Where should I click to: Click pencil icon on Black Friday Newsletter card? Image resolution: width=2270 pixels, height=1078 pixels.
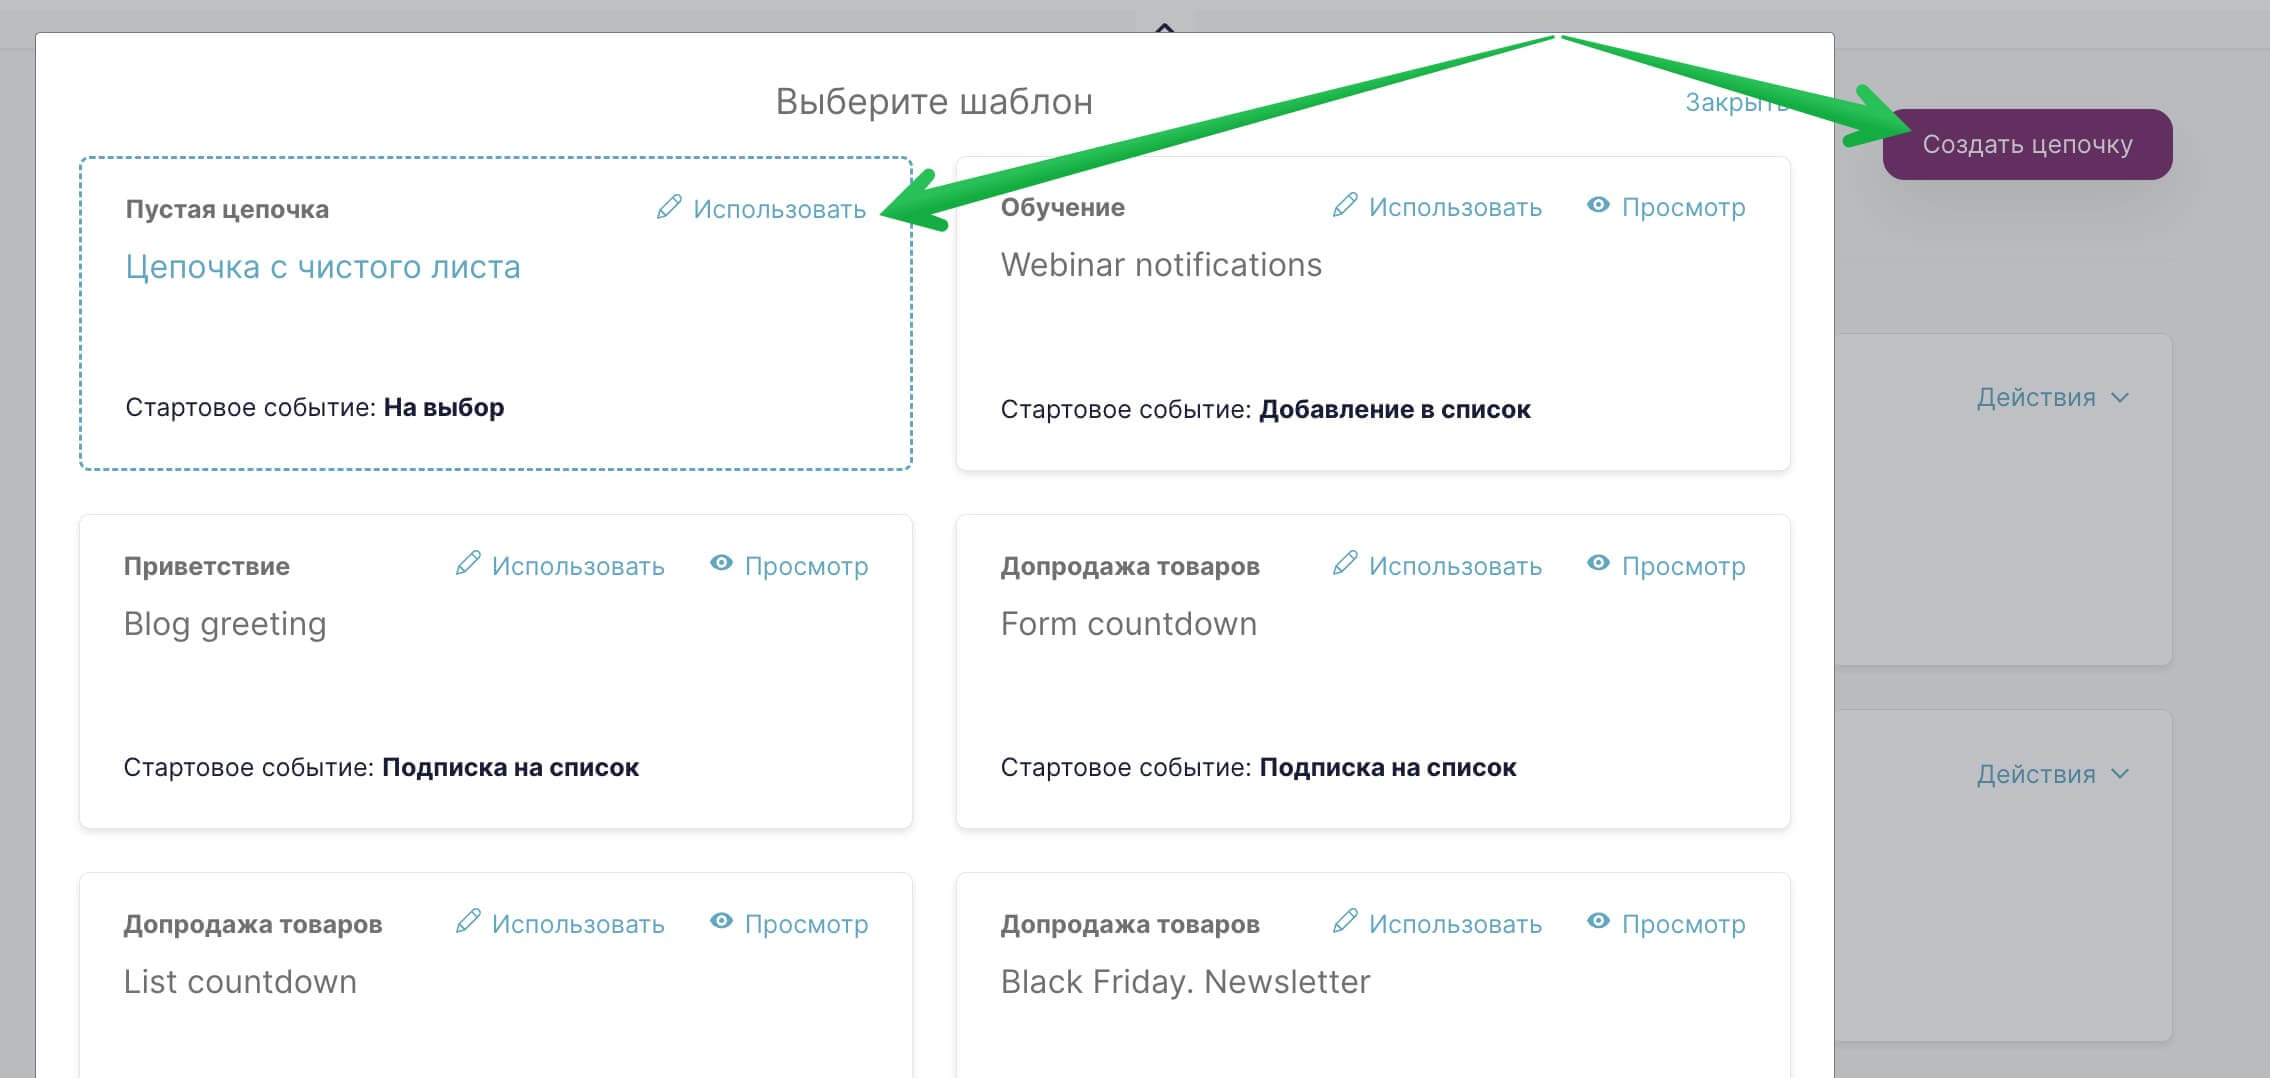[x=1345, y=921]
